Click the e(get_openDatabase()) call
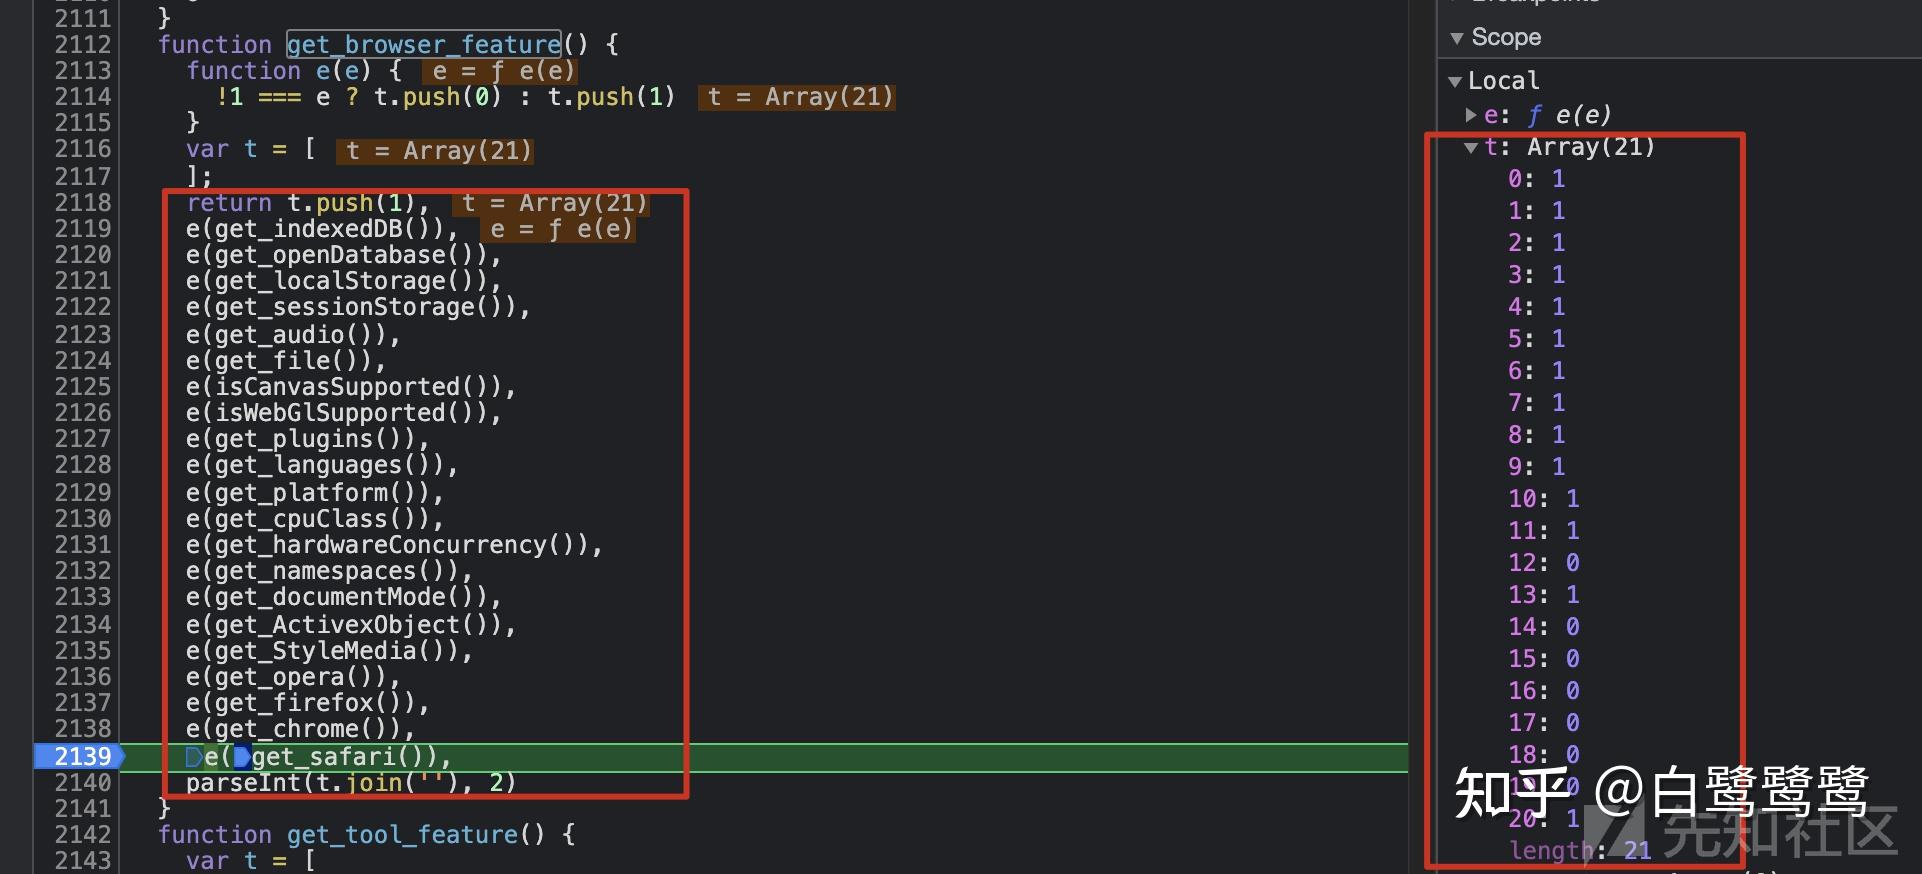Viewport: 1922px width, 874px height. coord(337,255)
